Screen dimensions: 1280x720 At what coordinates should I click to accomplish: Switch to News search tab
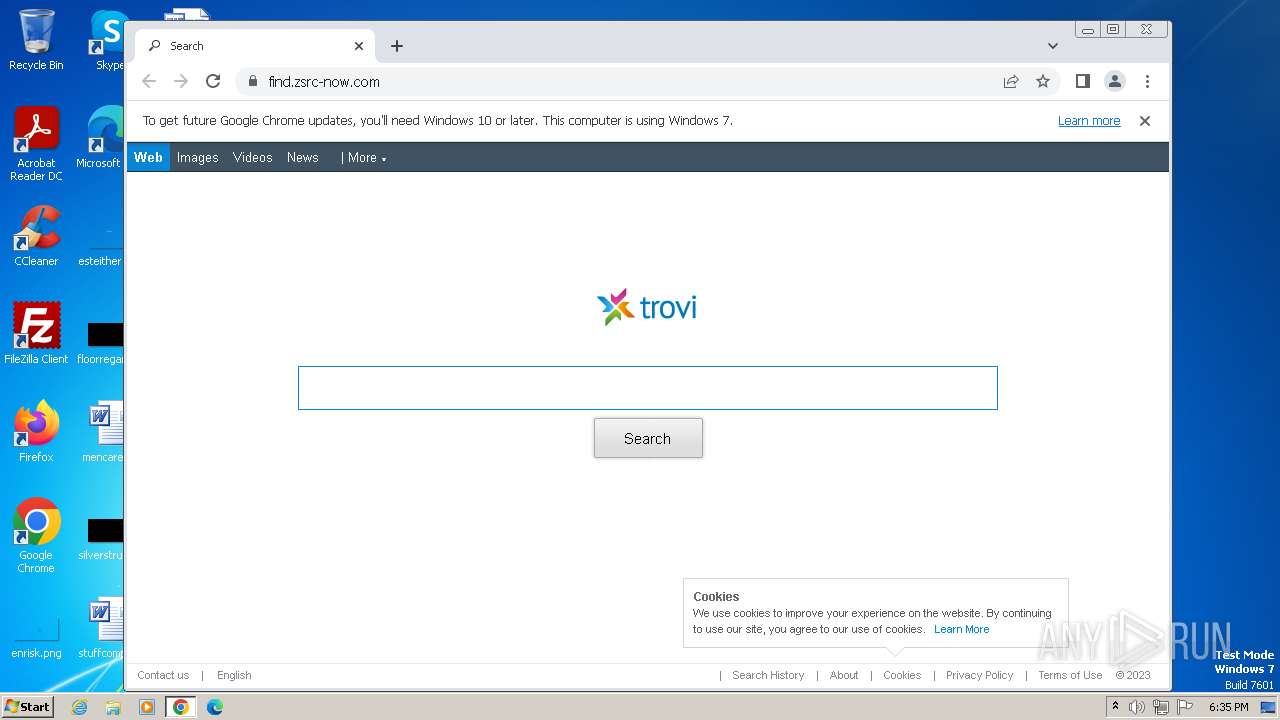click(303, 157)
